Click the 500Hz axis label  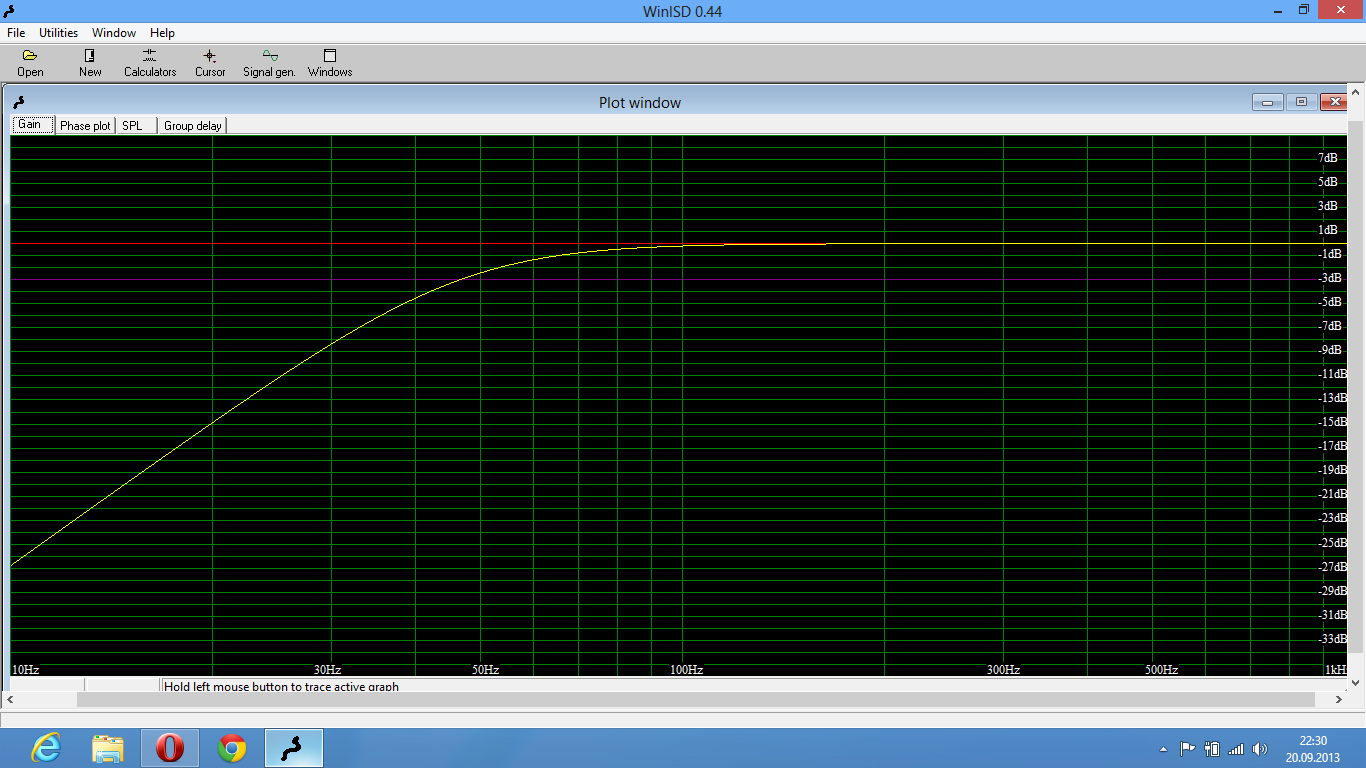tap(1162, 670)
